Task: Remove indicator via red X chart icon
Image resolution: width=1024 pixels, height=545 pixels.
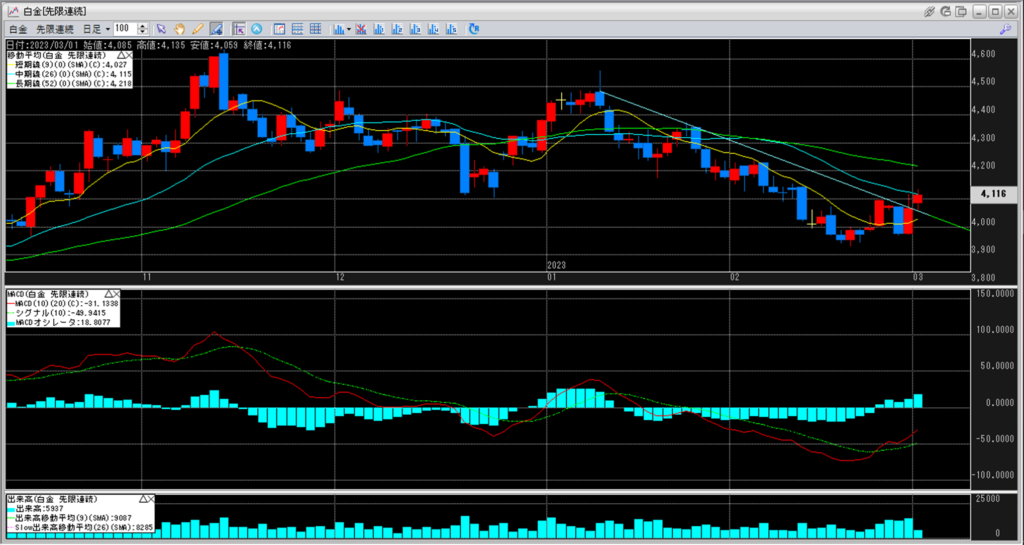Action: point(360,29)
